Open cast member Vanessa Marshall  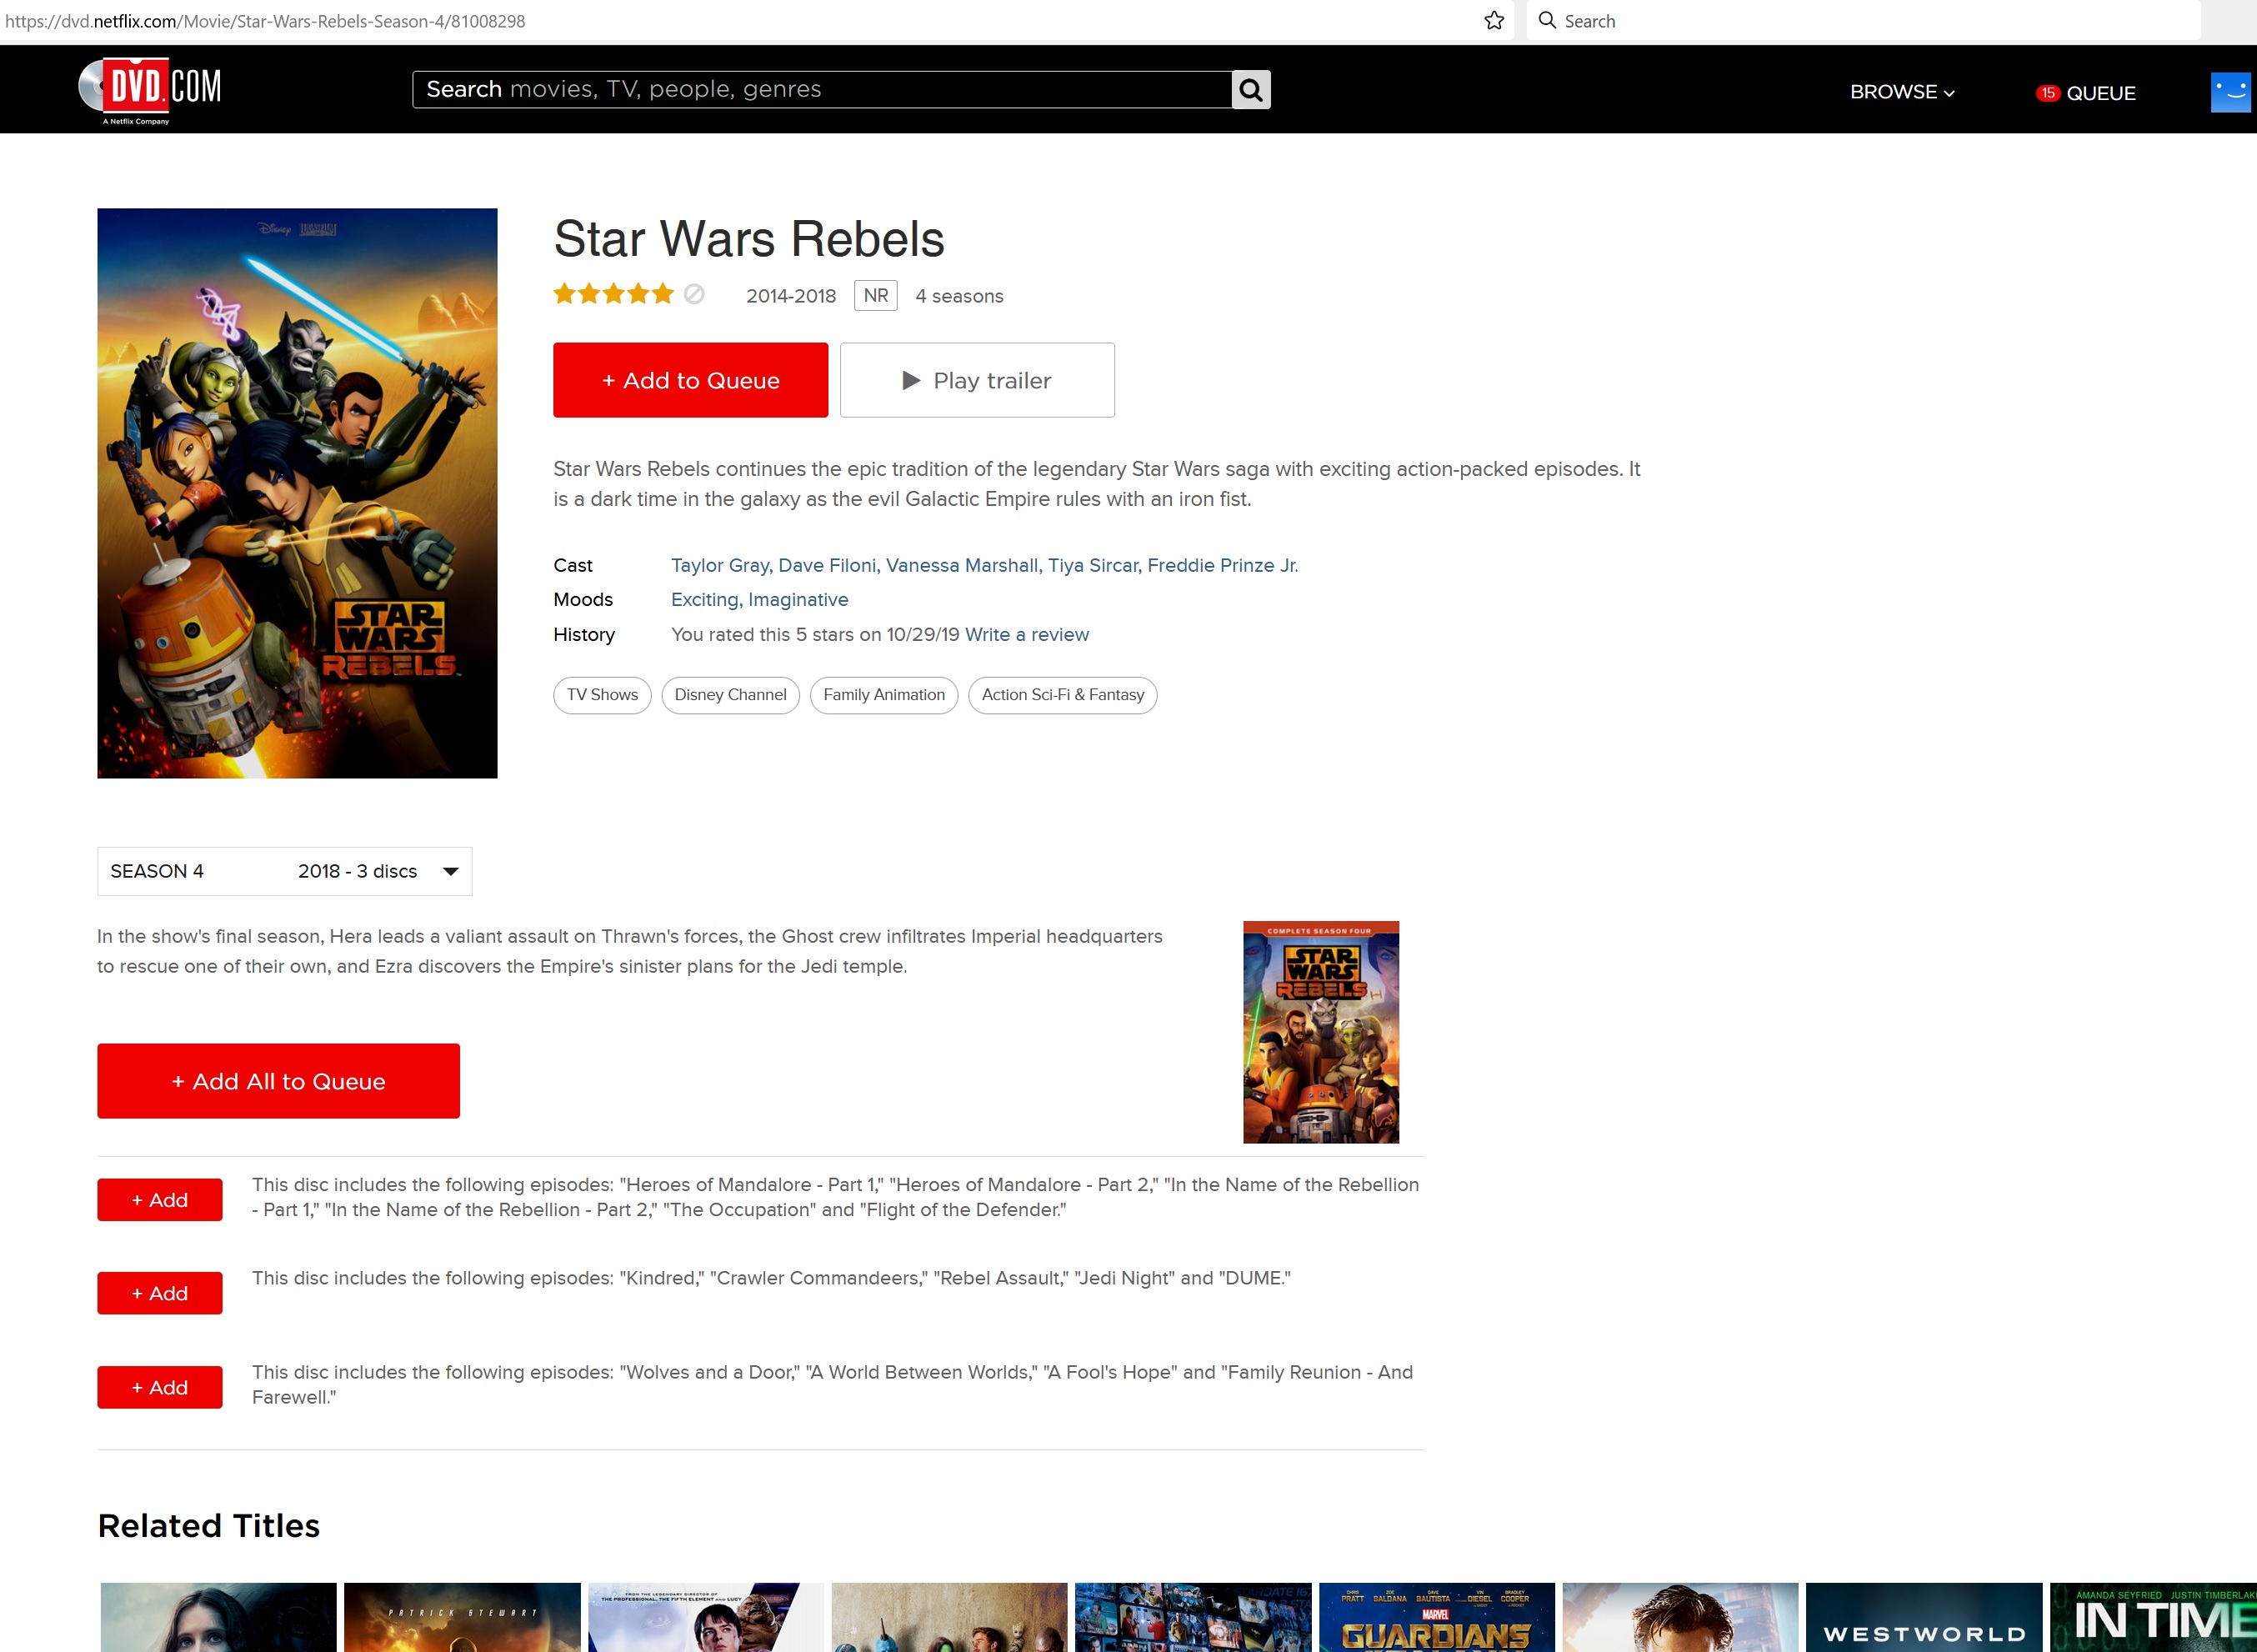pos(962,565)
